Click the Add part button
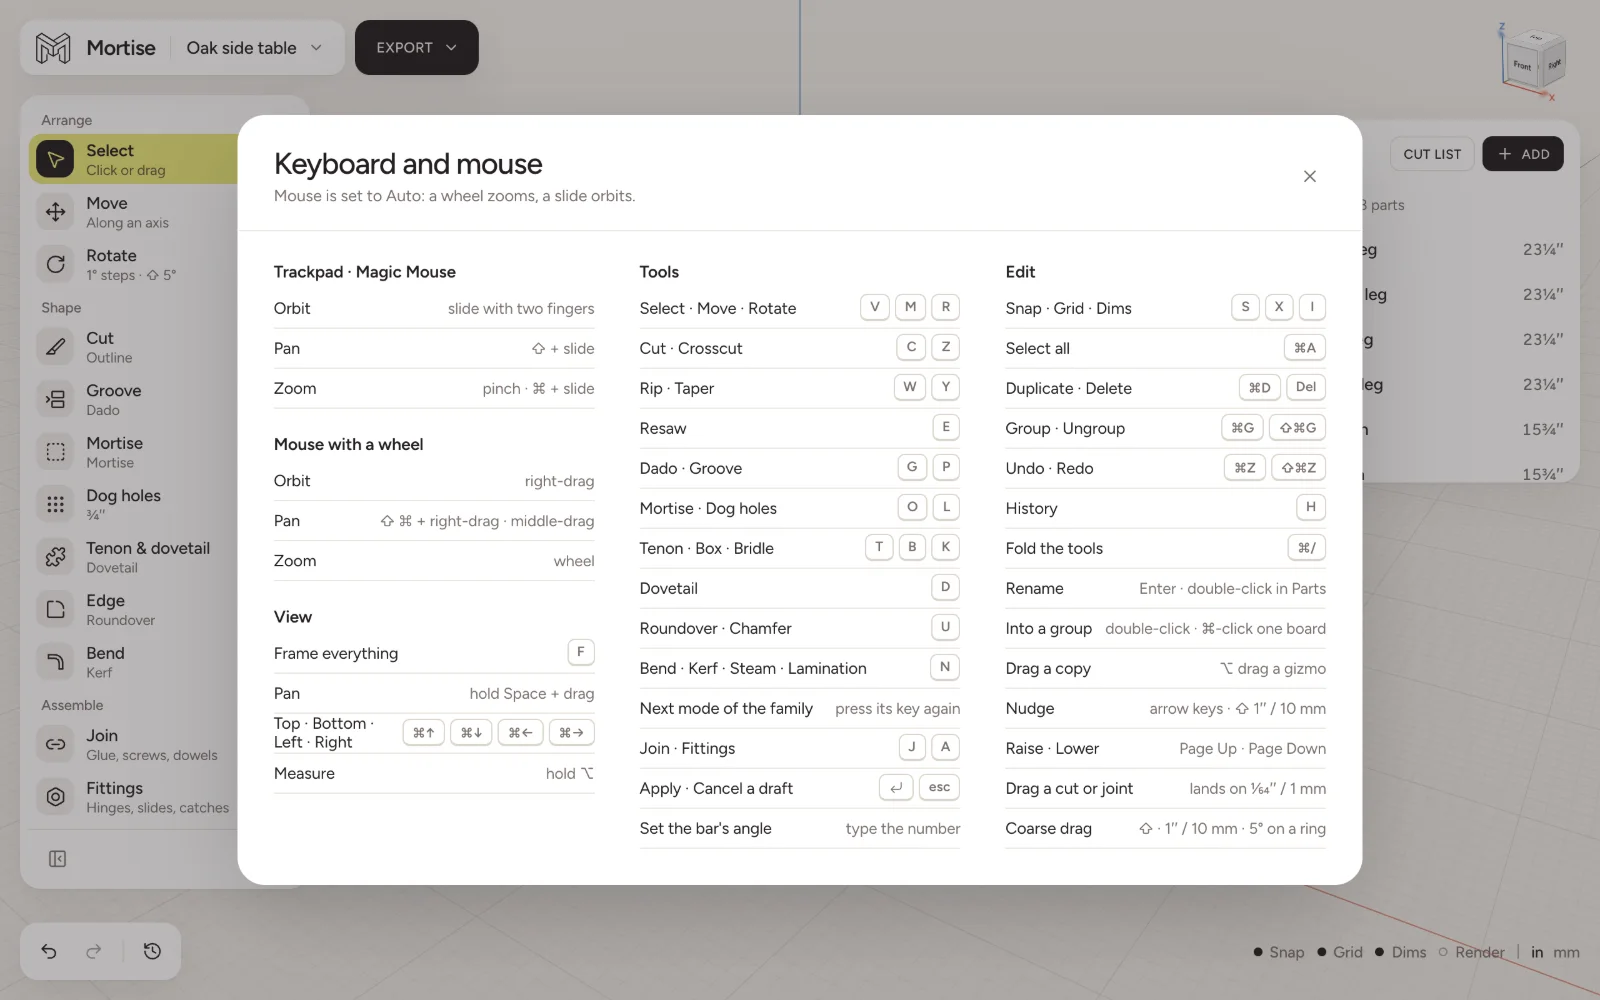This screenshot has width=1600, height=1000. 1523,154
